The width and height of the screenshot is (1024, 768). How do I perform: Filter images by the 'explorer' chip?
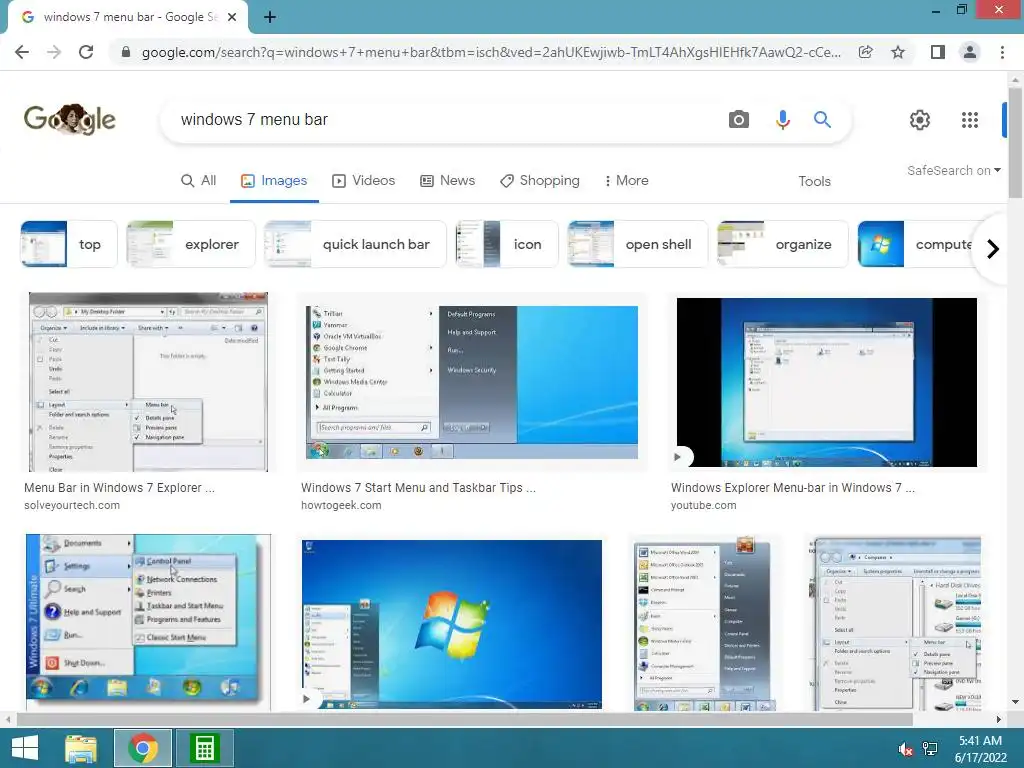click(x=190, y=244)
